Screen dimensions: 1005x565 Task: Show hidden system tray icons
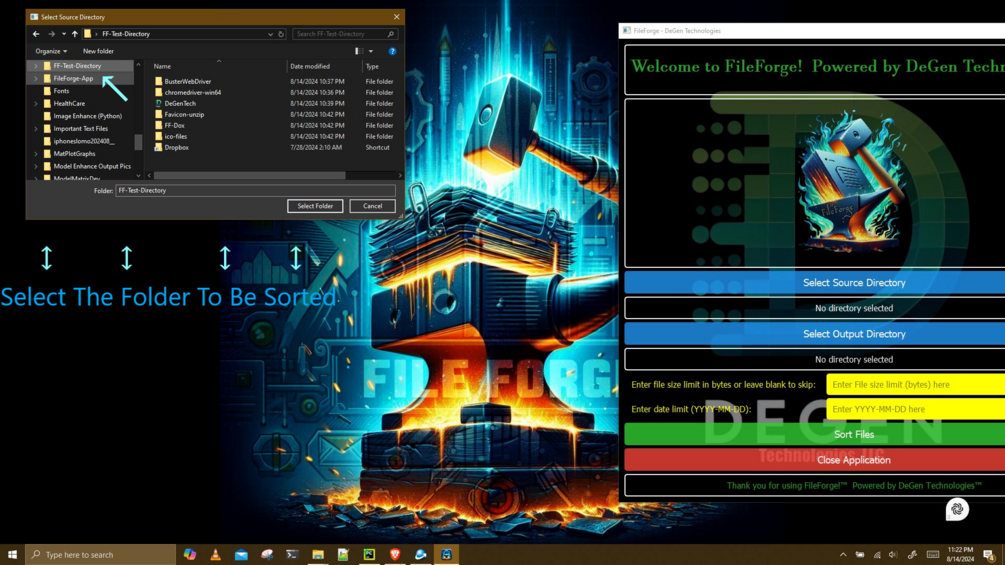(843, 555)
